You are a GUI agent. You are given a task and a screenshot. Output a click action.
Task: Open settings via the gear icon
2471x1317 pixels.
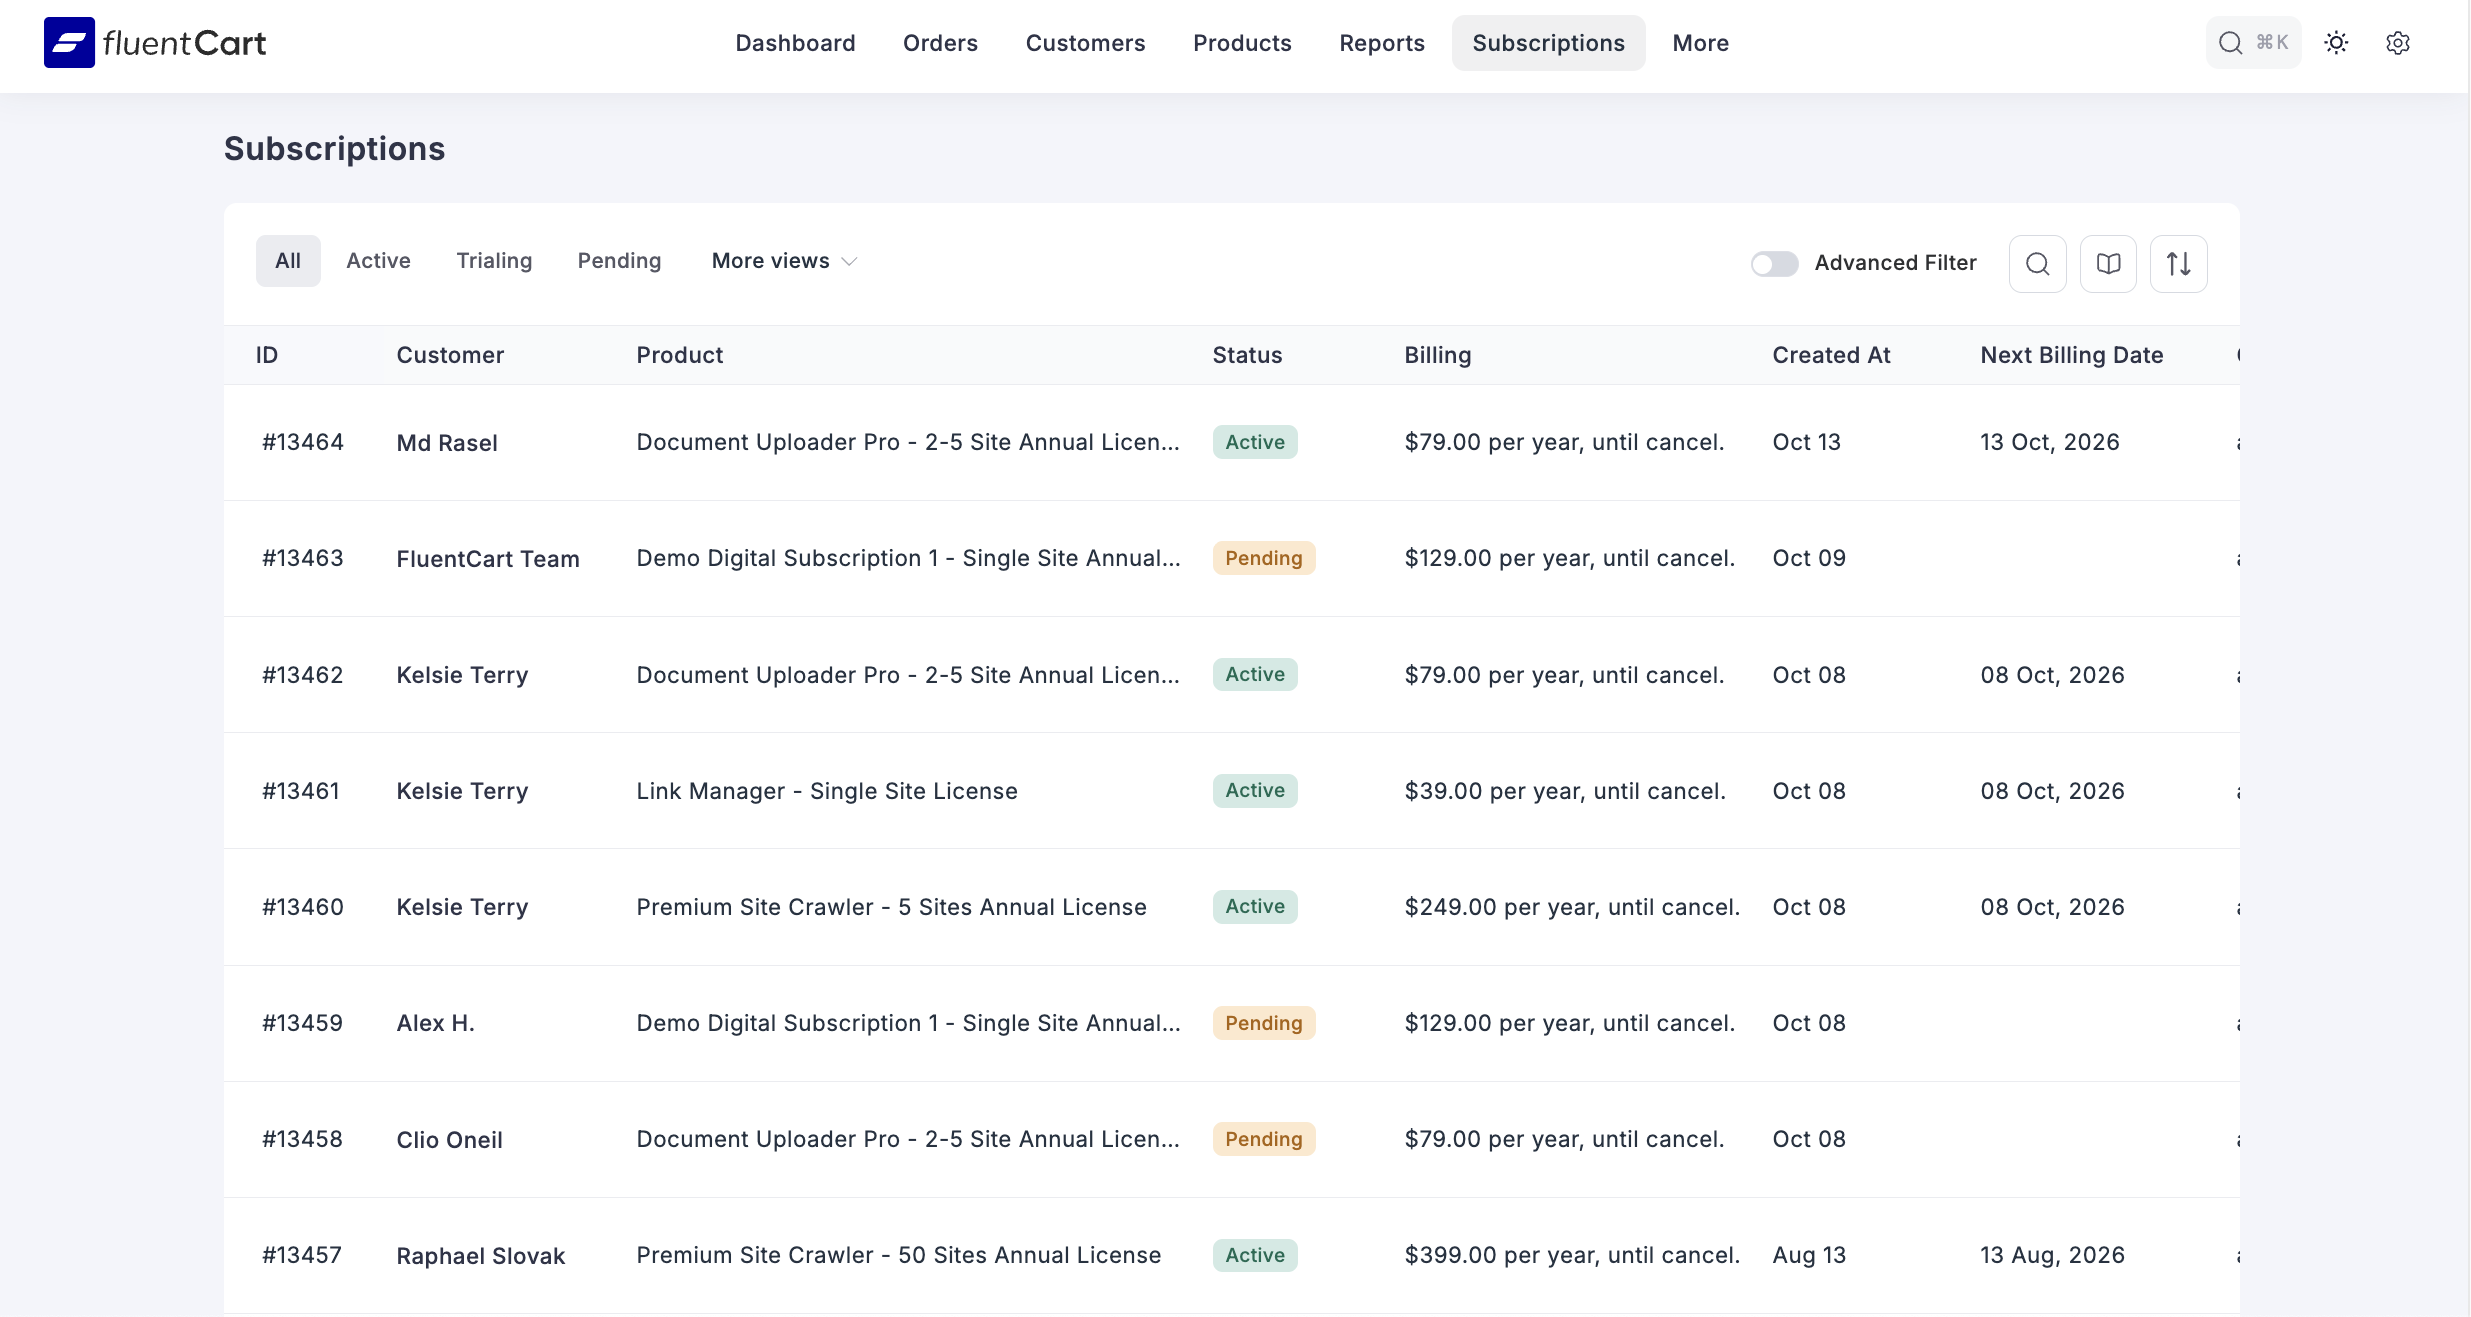pos(2399,43)
